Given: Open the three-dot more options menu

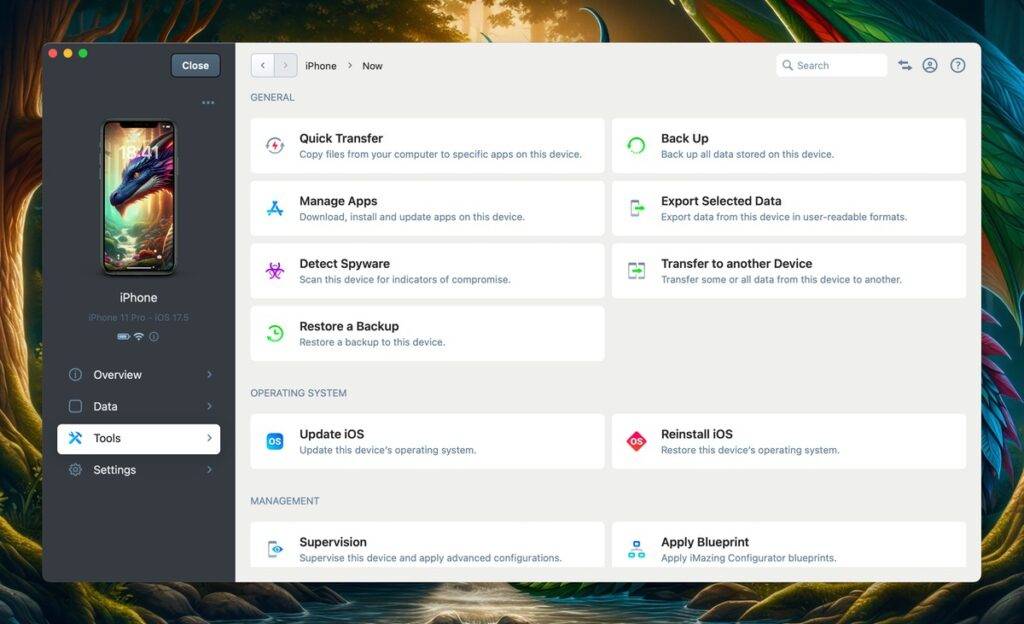Looking at the screenshot, I should (208, 102).
